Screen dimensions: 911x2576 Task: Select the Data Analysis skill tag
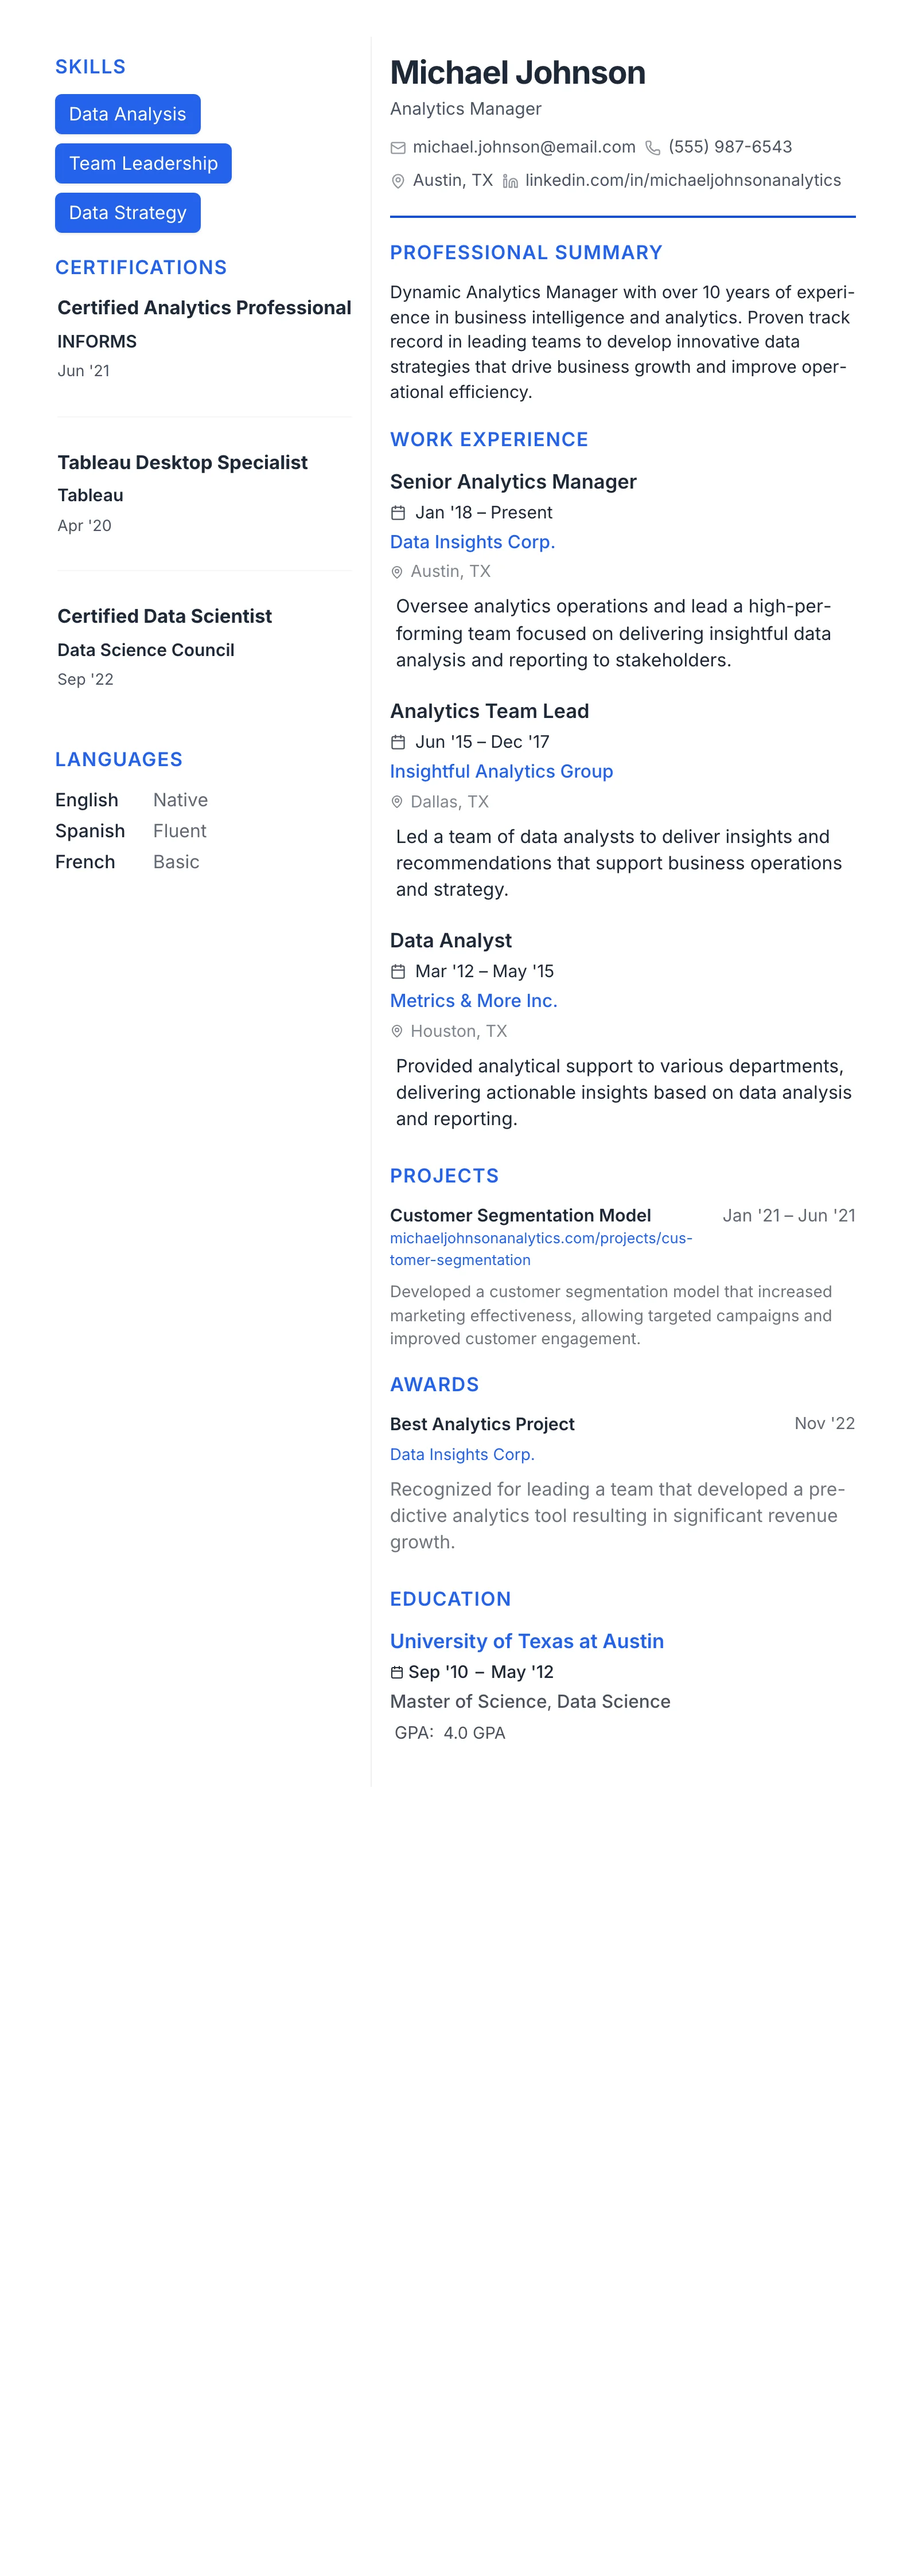coord(128,114)
